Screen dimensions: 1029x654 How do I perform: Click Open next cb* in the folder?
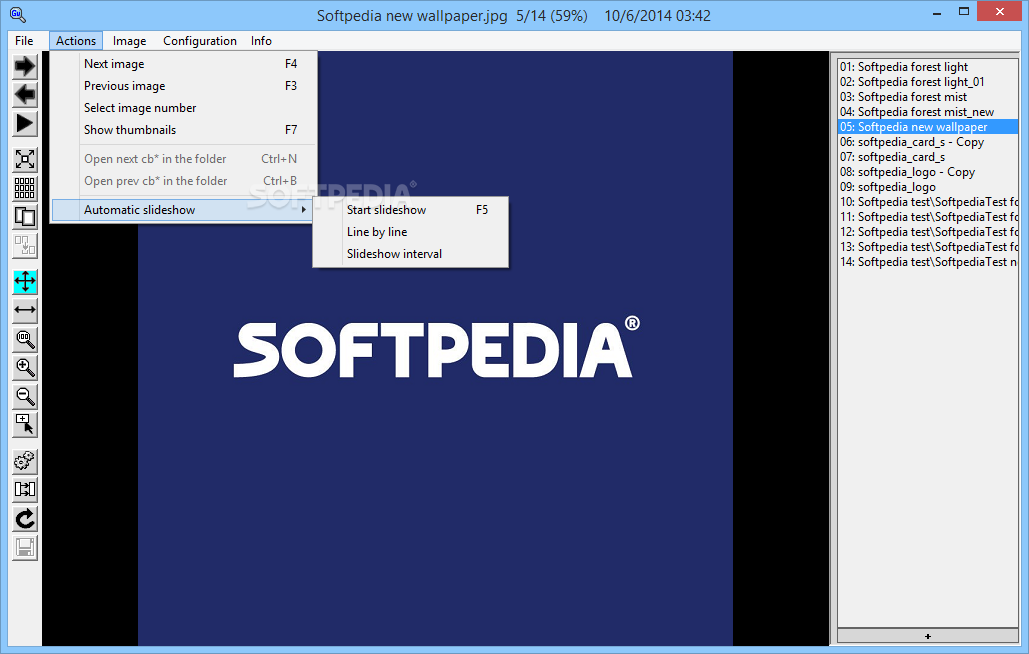[184, 159]
